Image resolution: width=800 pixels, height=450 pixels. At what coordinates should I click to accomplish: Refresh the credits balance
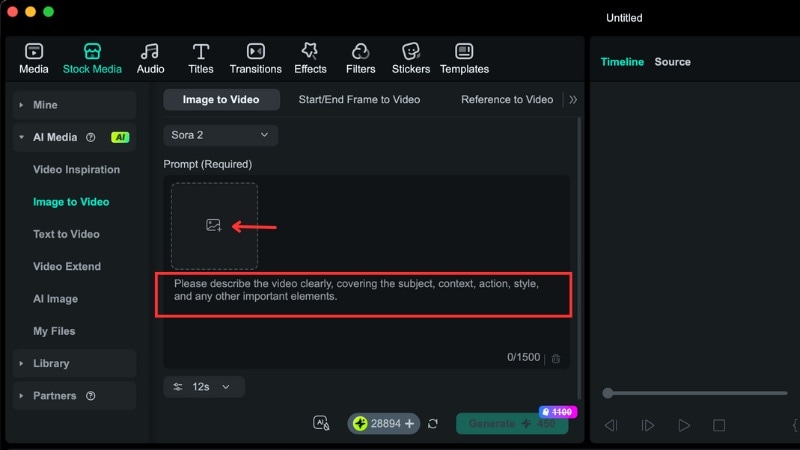(433, 423)
